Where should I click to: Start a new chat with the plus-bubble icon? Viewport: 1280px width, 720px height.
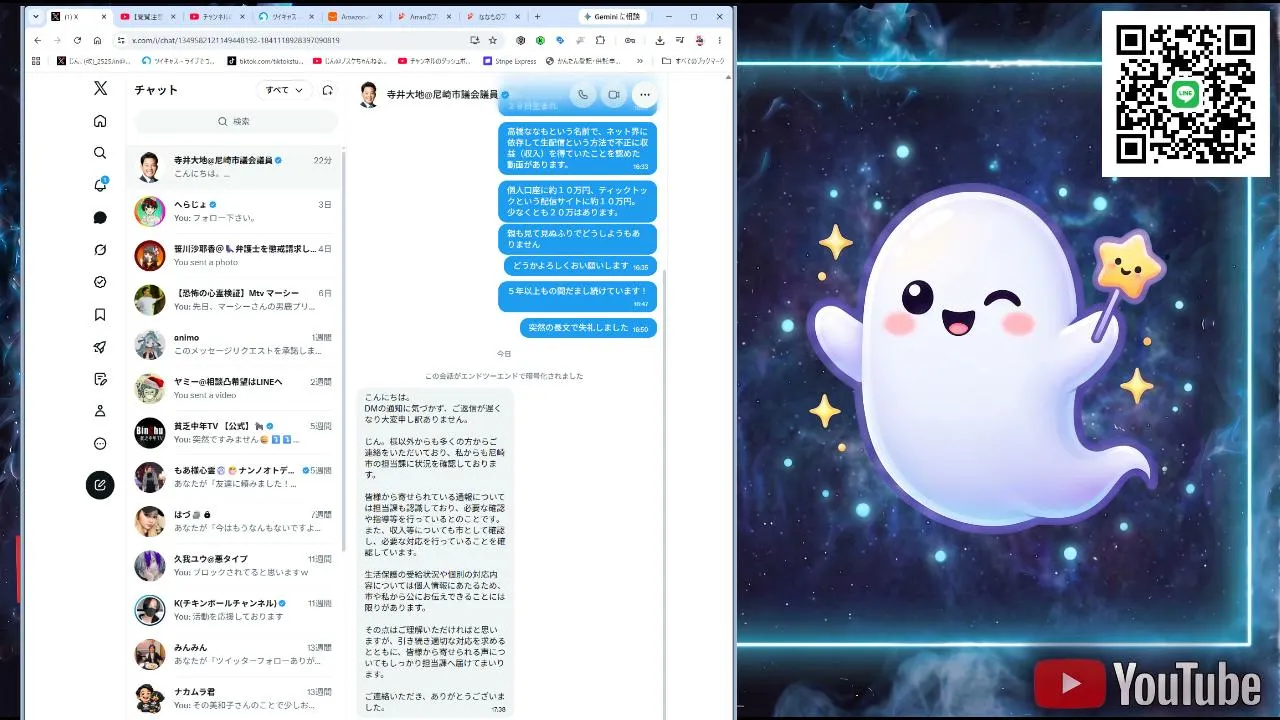coord(327,90)
